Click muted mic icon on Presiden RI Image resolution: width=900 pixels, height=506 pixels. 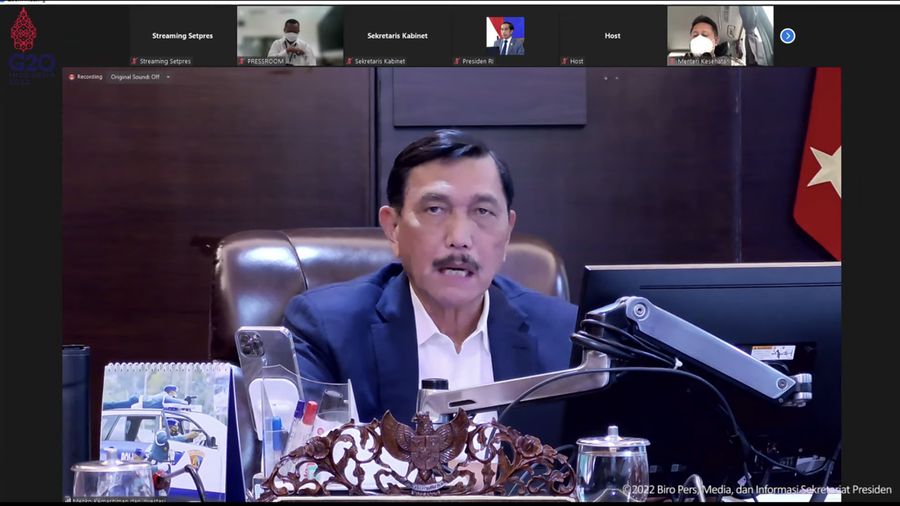coord(456,61)
